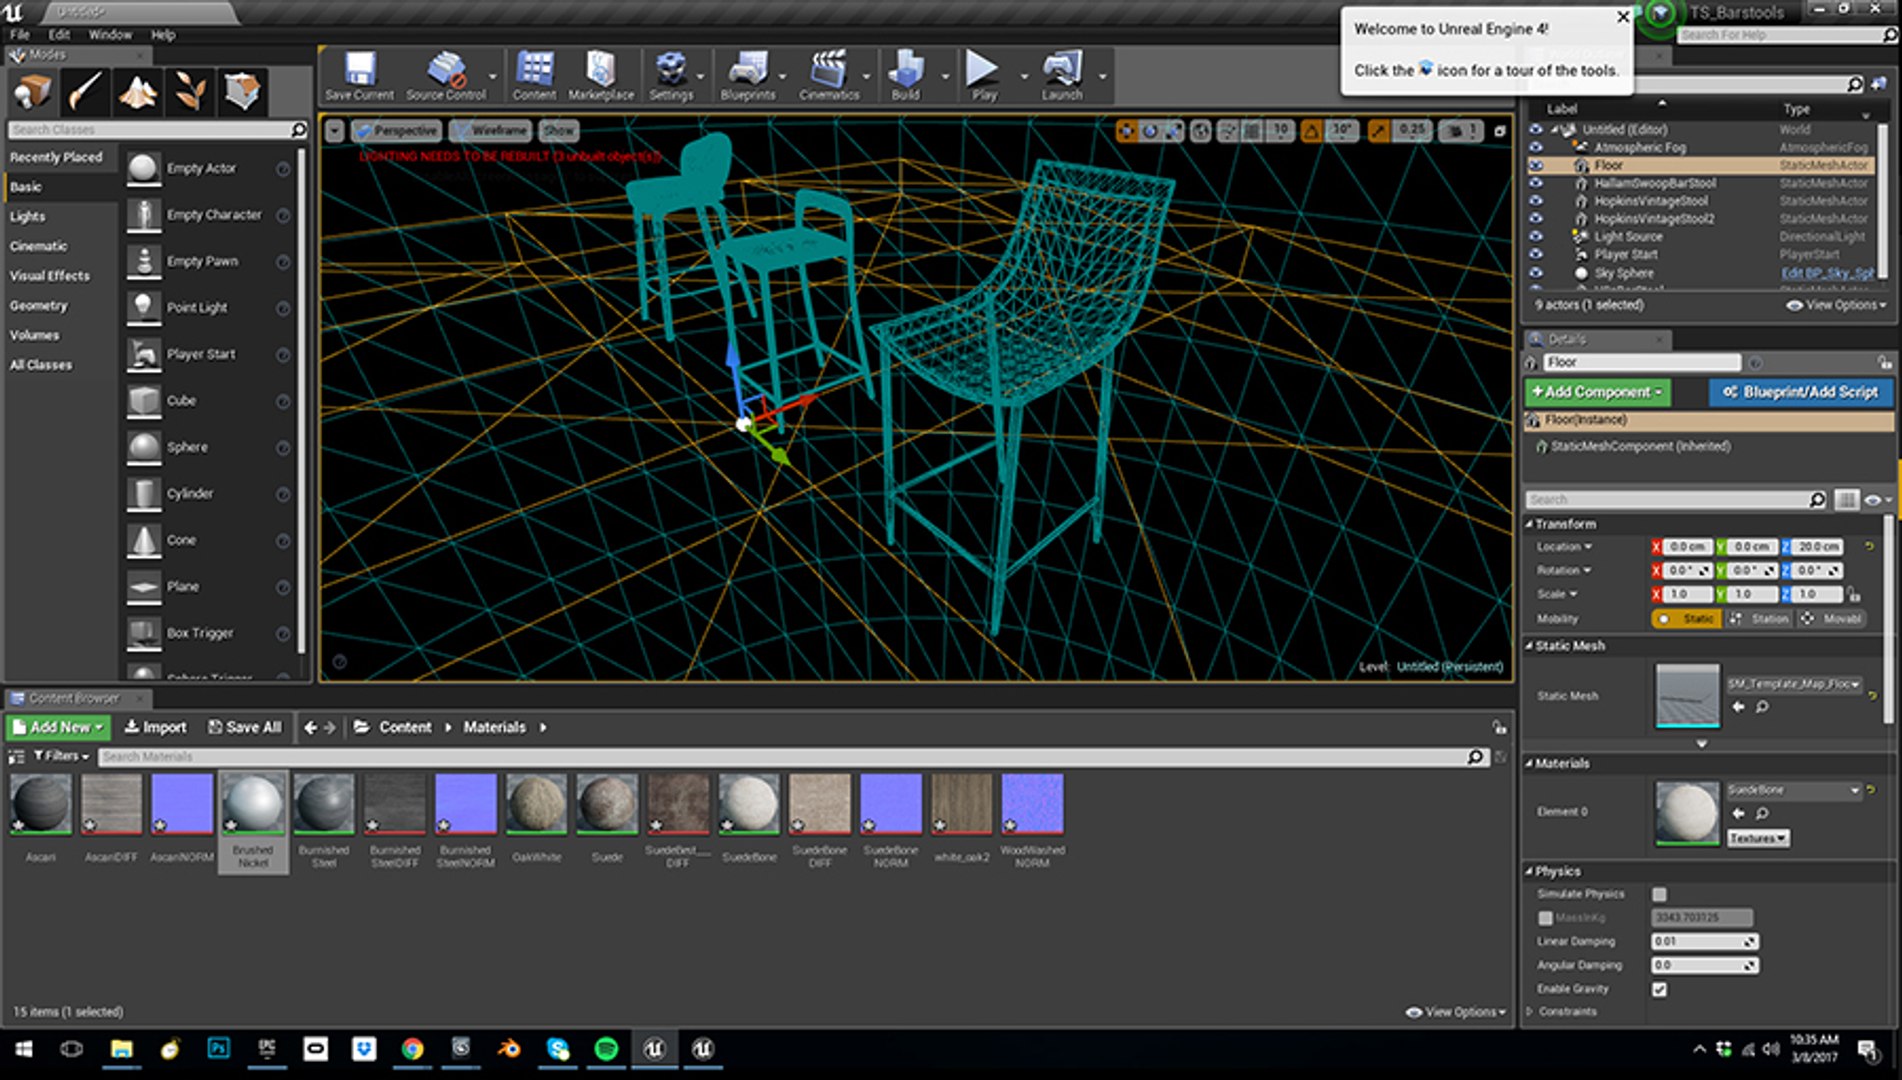Open the Edit menu
1902x1080 pixels.
[x=60, y=34]
